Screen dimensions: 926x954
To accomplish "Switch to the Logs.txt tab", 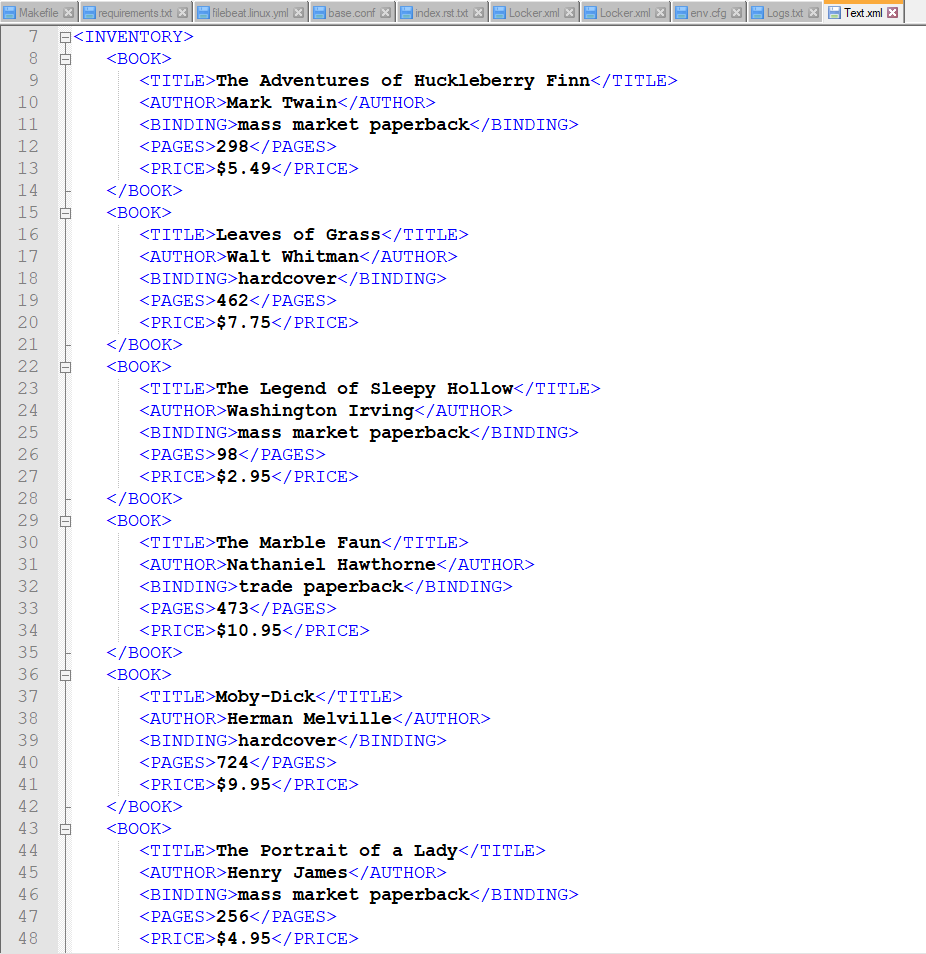I will (785, 13).
